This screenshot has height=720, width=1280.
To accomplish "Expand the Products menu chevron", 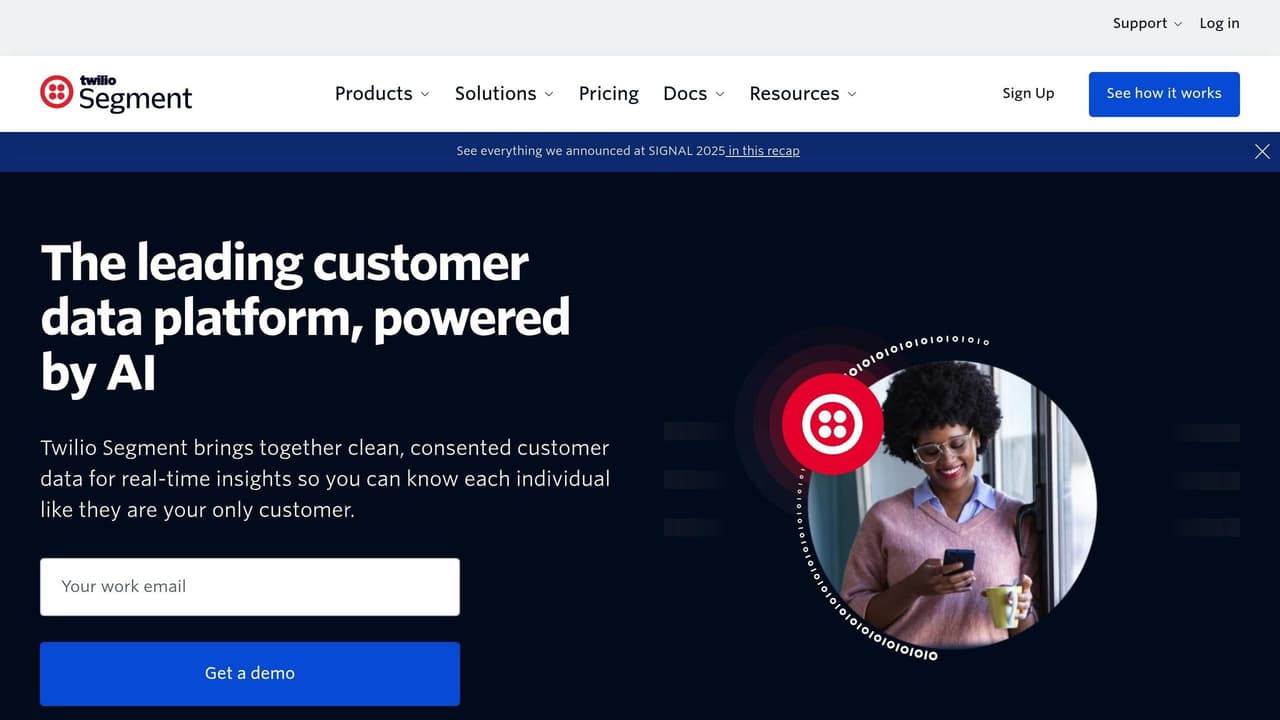I will pyautogui.click(x=425, y=94).
